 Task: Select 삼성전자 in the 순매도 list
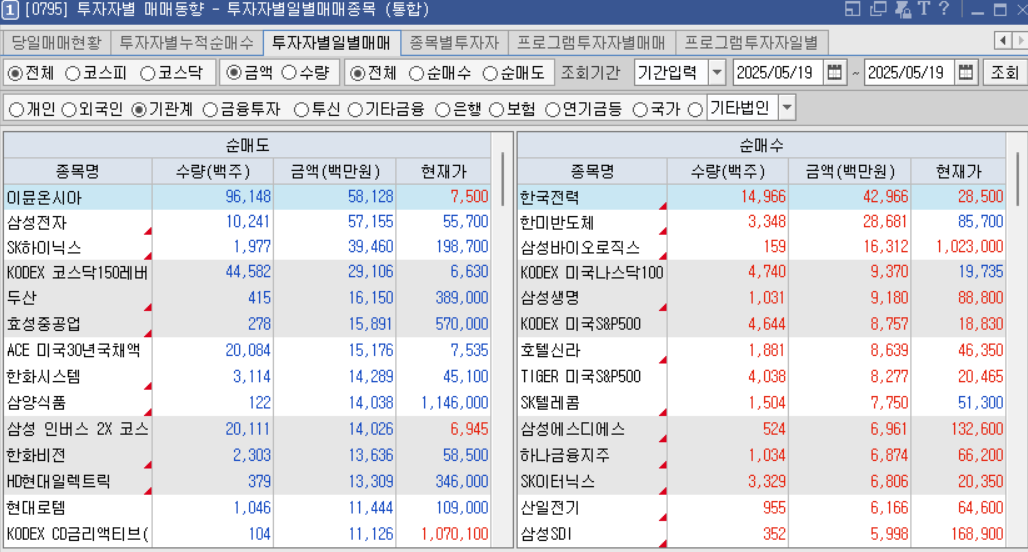[247, 222]
